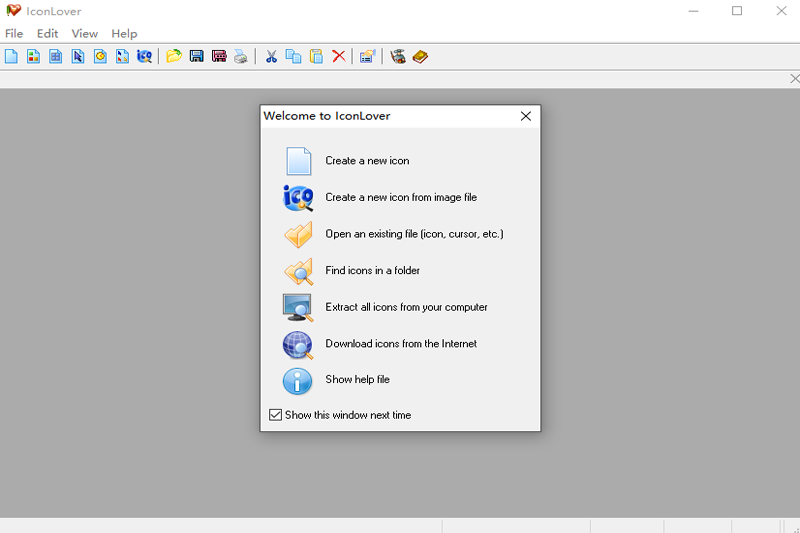
Task: Click the Copy toolbar icon
Action: 293,57
